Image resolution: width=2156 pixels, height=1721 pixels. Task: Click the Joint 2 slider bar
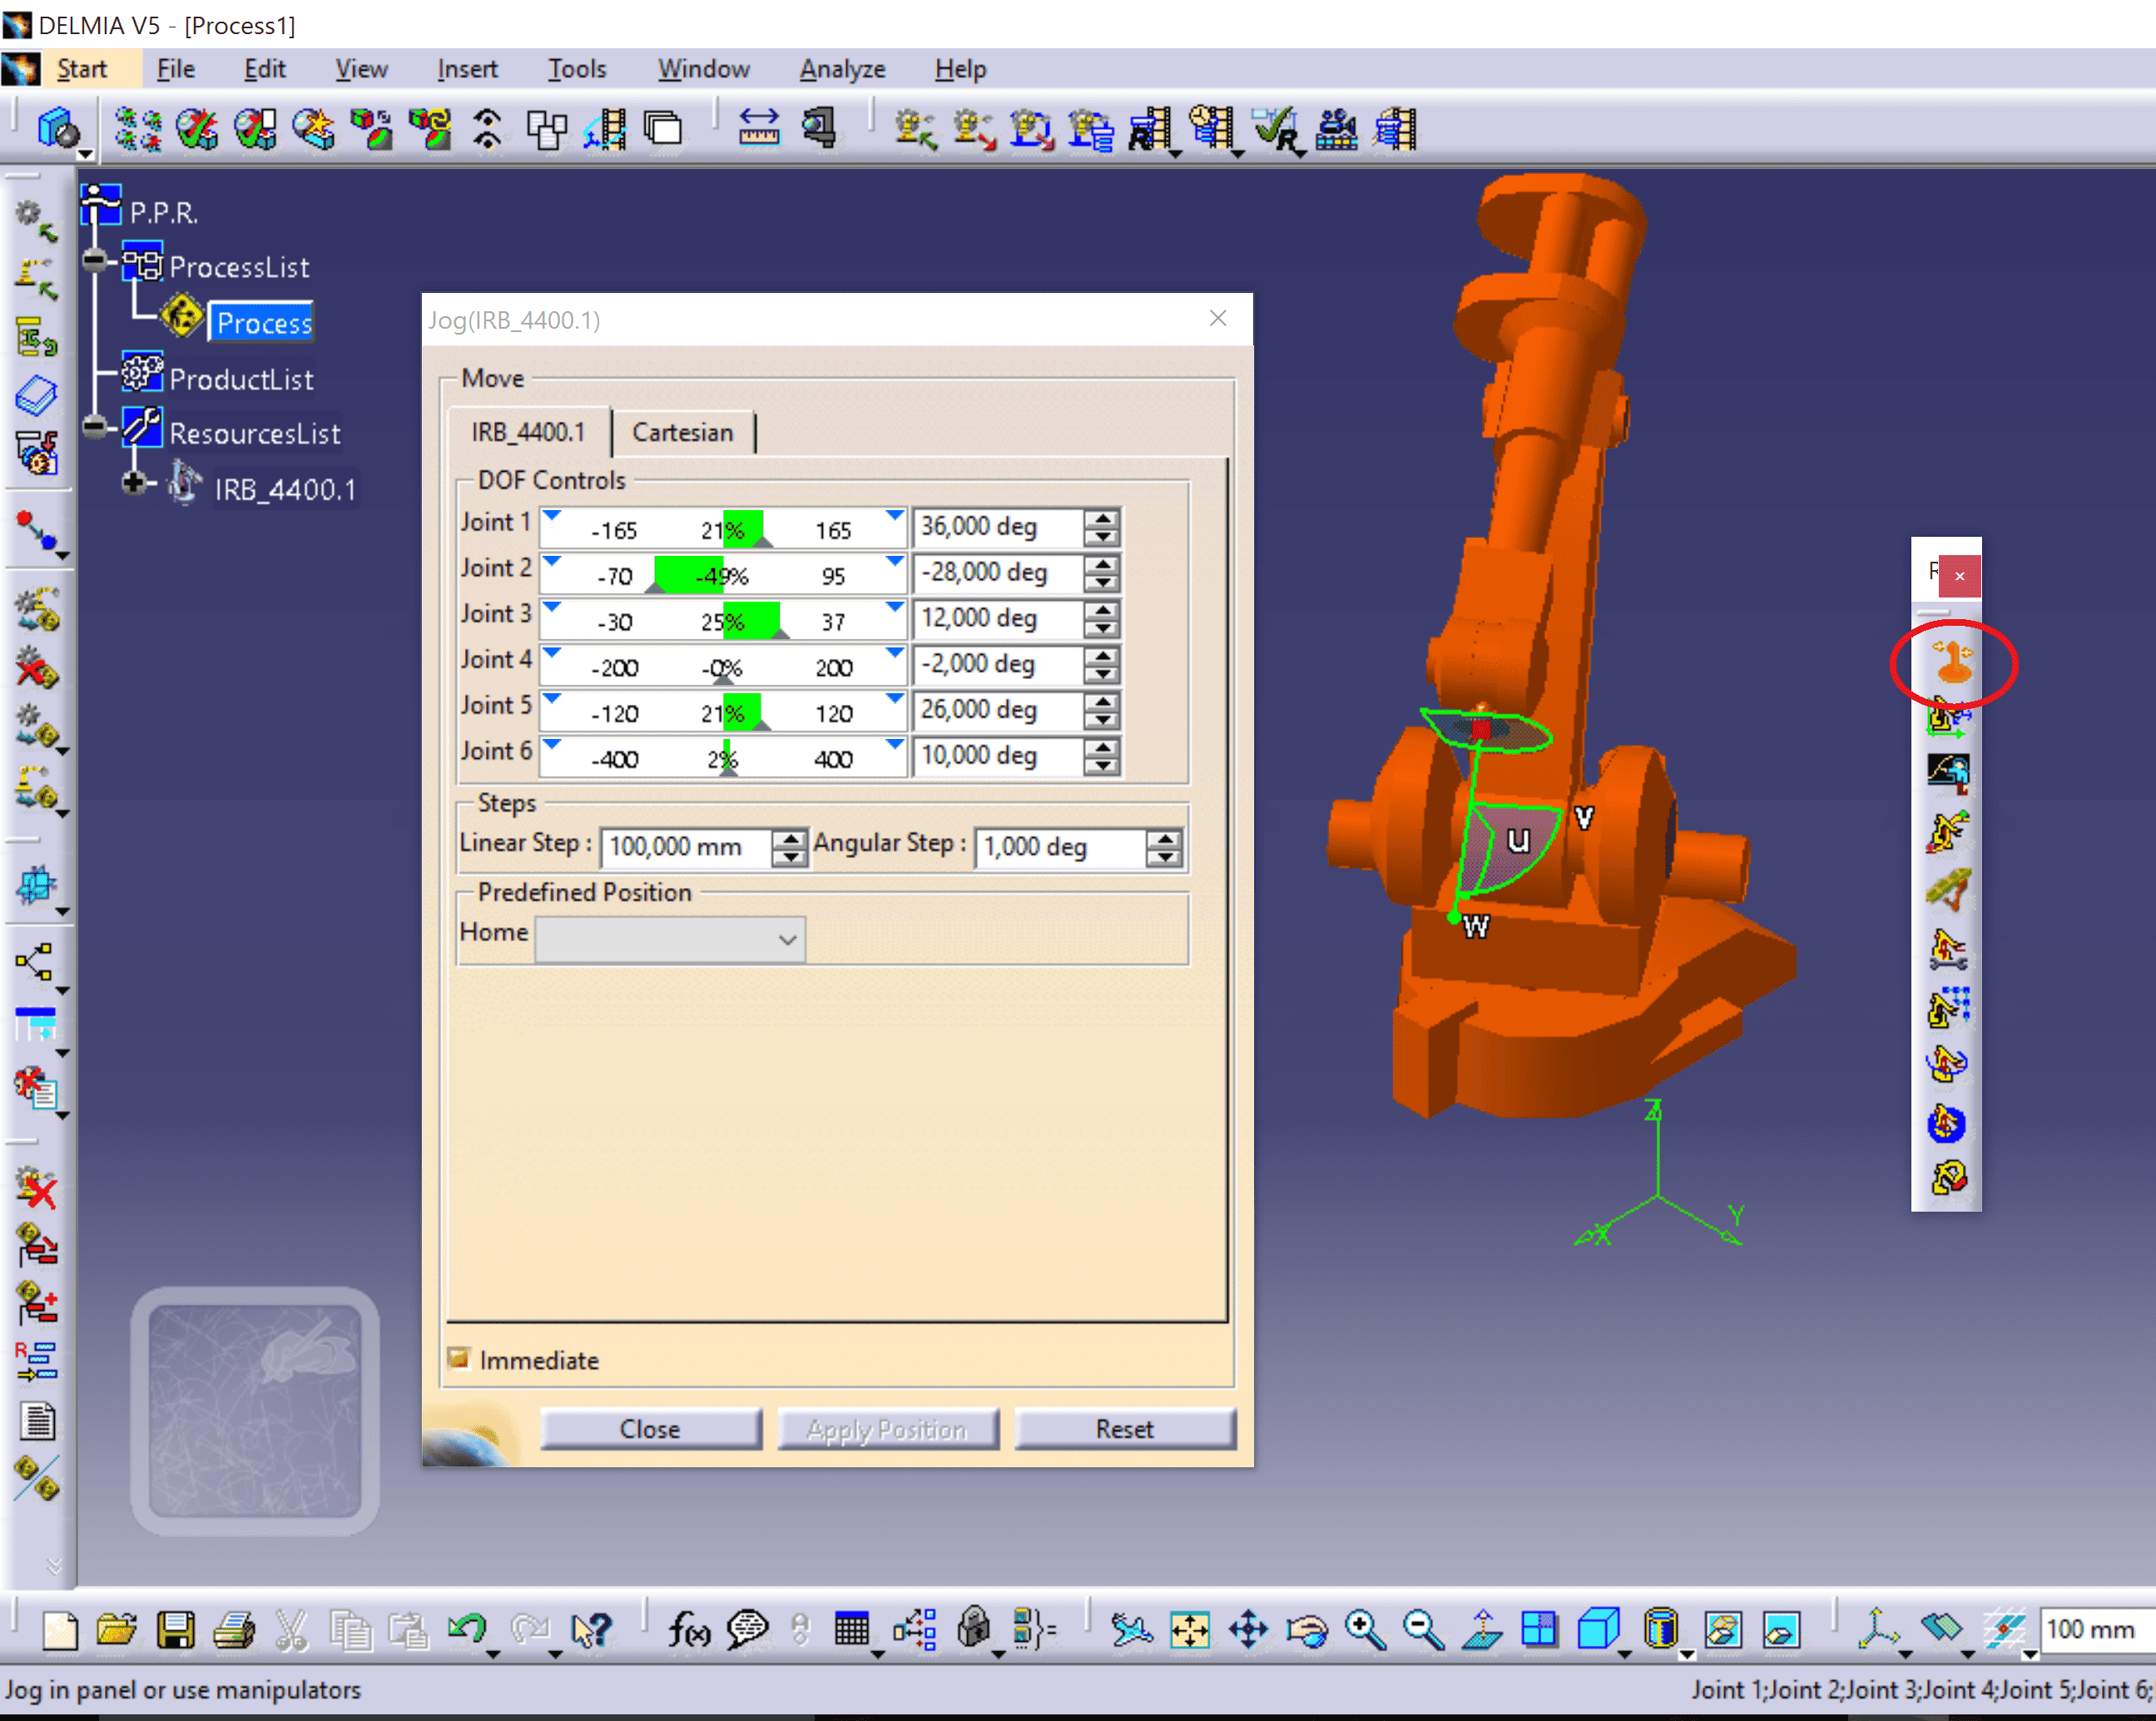(x=723, y=573)
